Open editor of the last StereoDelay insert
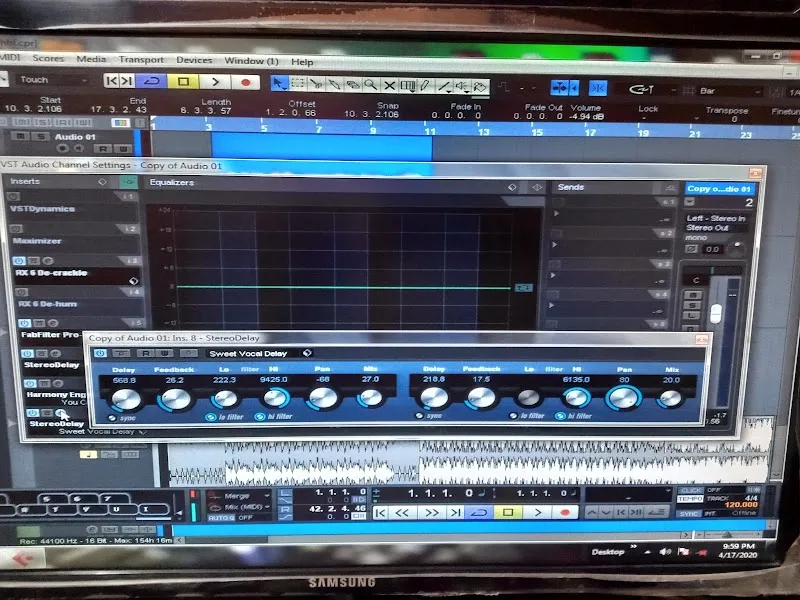Image resolution: width=800 pixels, height=600 pixels. click(x=61, y=413)
